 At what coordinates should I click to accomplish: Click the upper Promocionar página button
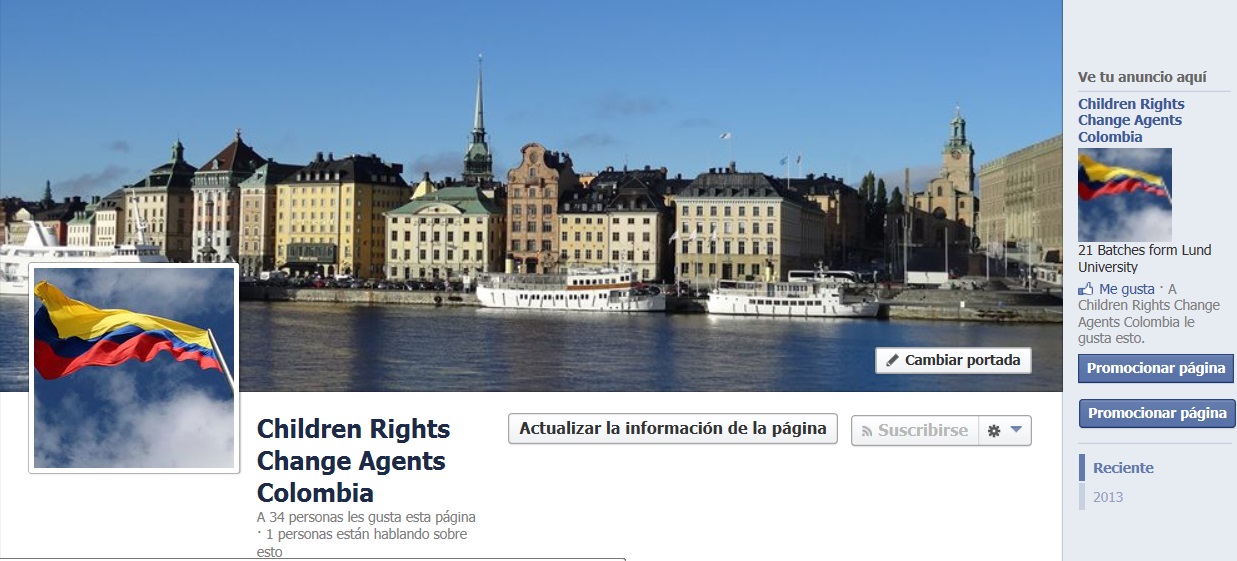pos(1156,368)
